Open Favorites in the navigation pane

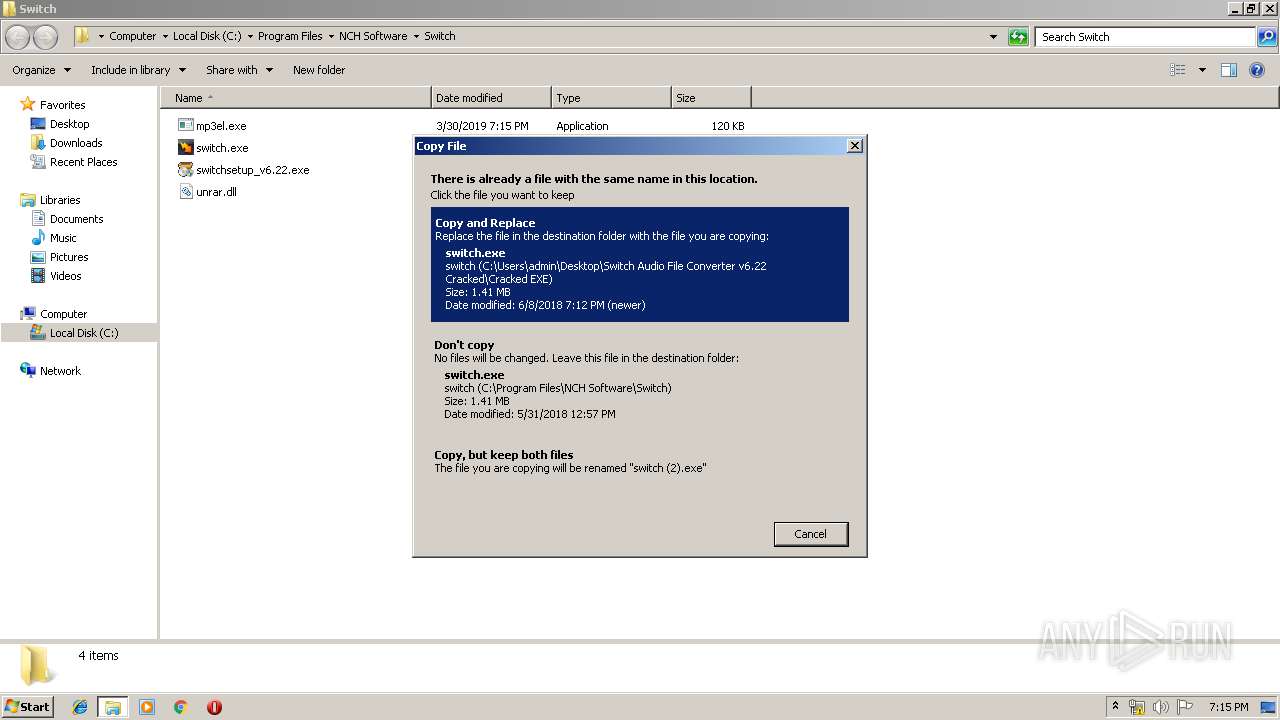pyautogui.click(x=62, y=105)
